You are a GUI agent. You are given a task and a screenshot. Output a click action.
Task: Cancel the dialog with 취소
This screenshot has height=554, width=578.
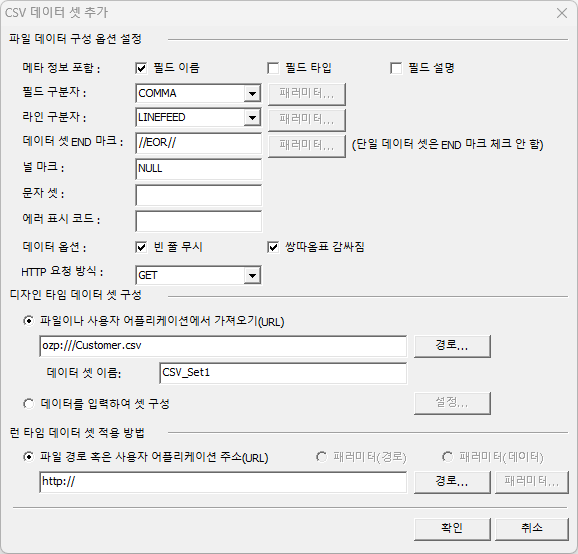(x=532, y=529)
